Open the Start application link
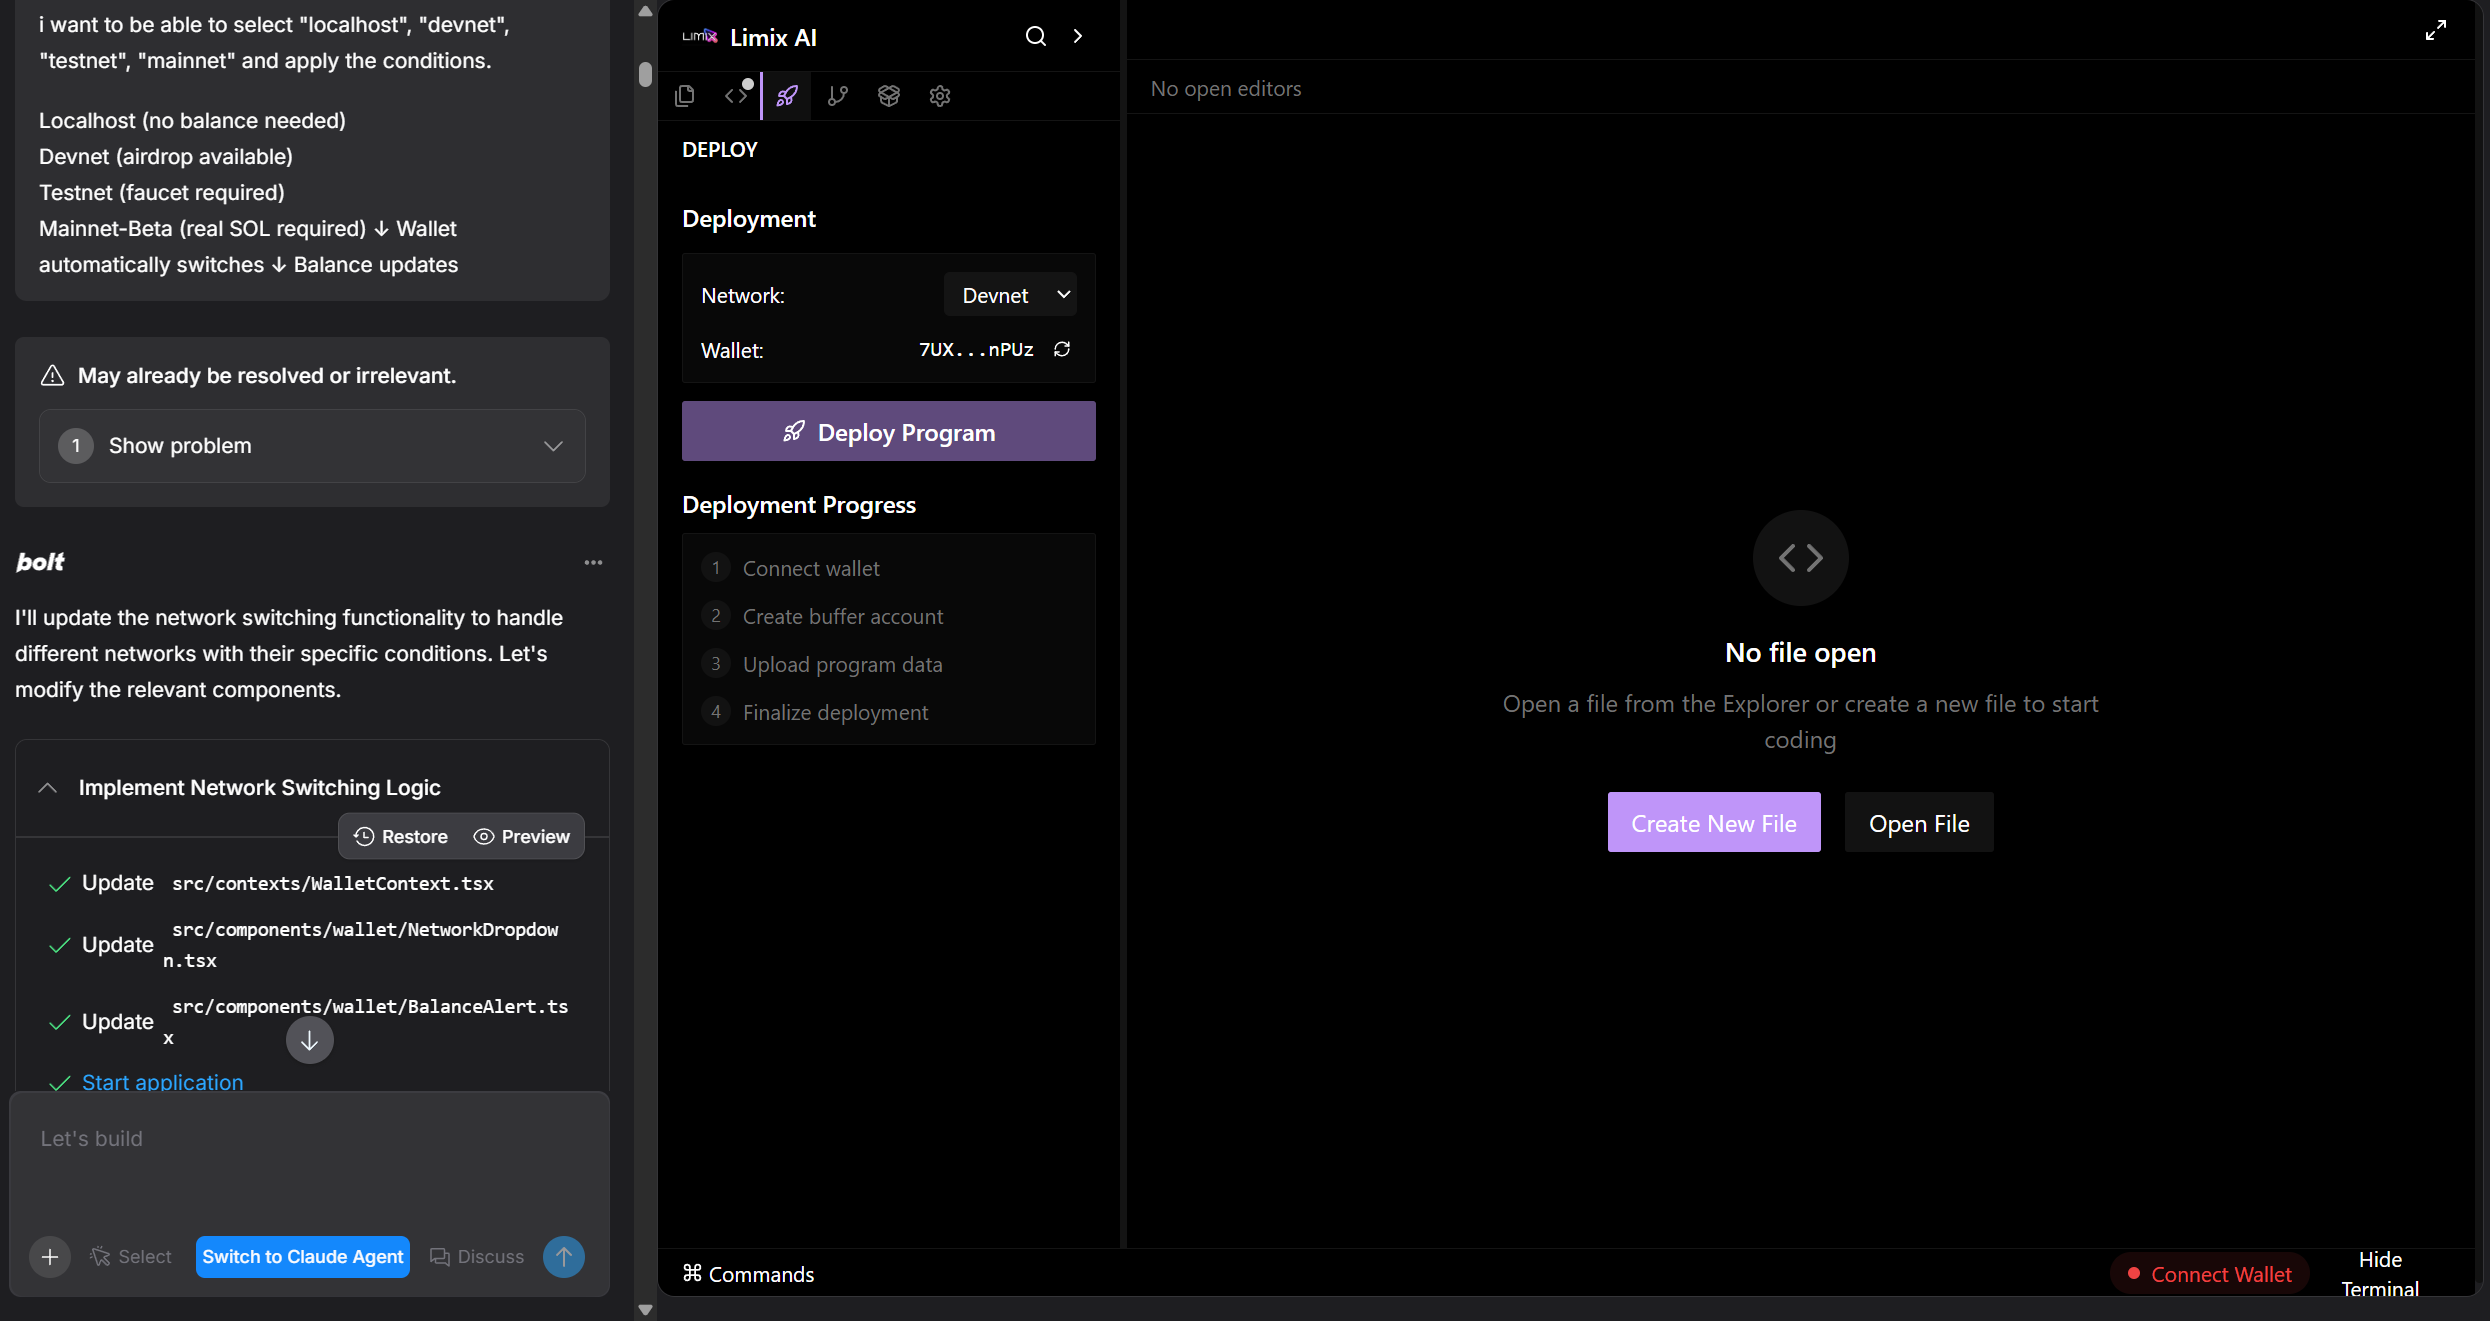The width and height of the screenshot is (2490, 1321). click(162, 1082)
